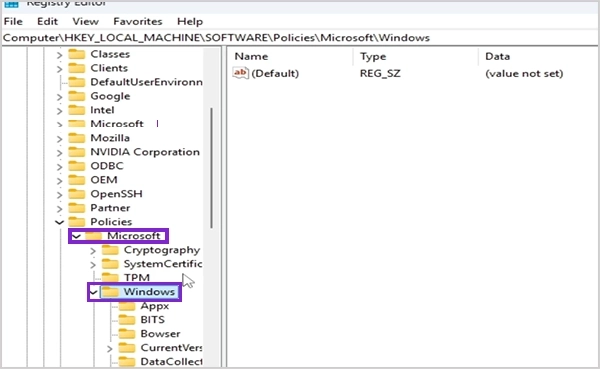Select the TPM key label
600x369 pixels.
(x=137, y=278)
